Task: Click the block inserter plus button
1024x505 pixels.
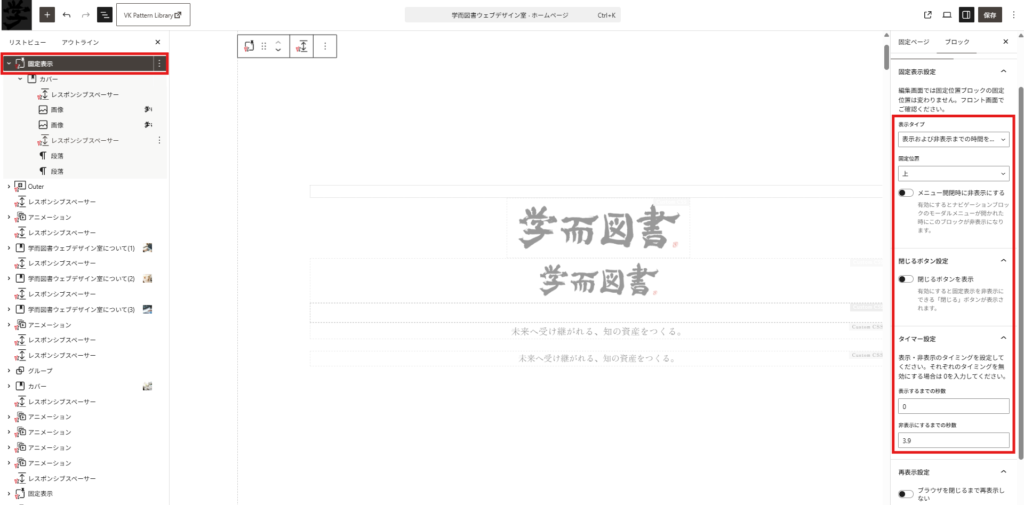Action: coord(47,15)
